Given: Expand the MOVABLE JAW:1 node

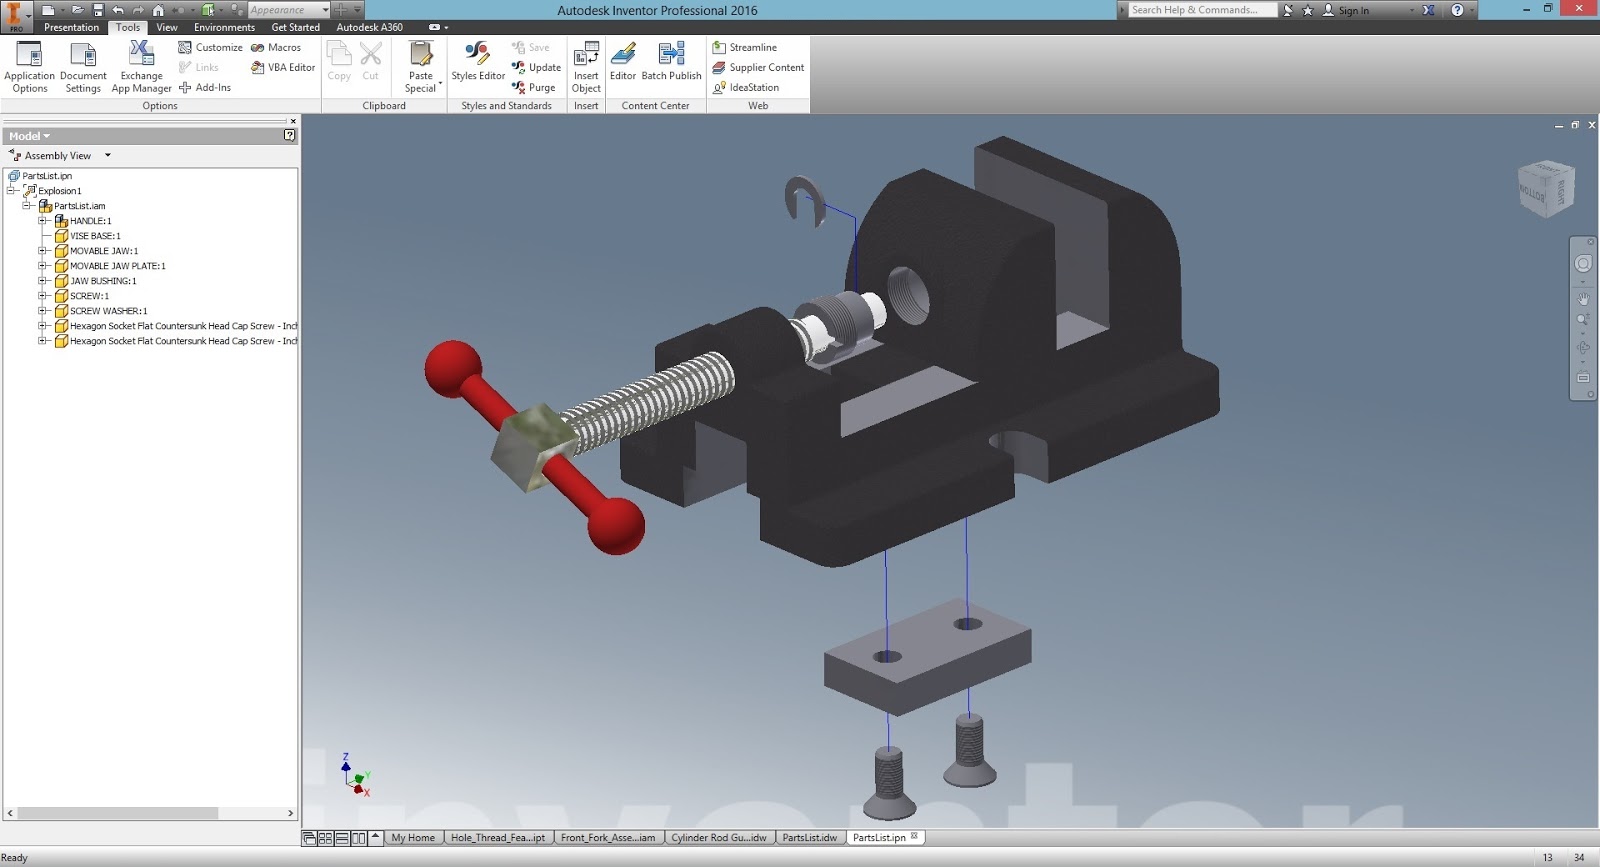Looking at the screenshot, I should 43,251.
